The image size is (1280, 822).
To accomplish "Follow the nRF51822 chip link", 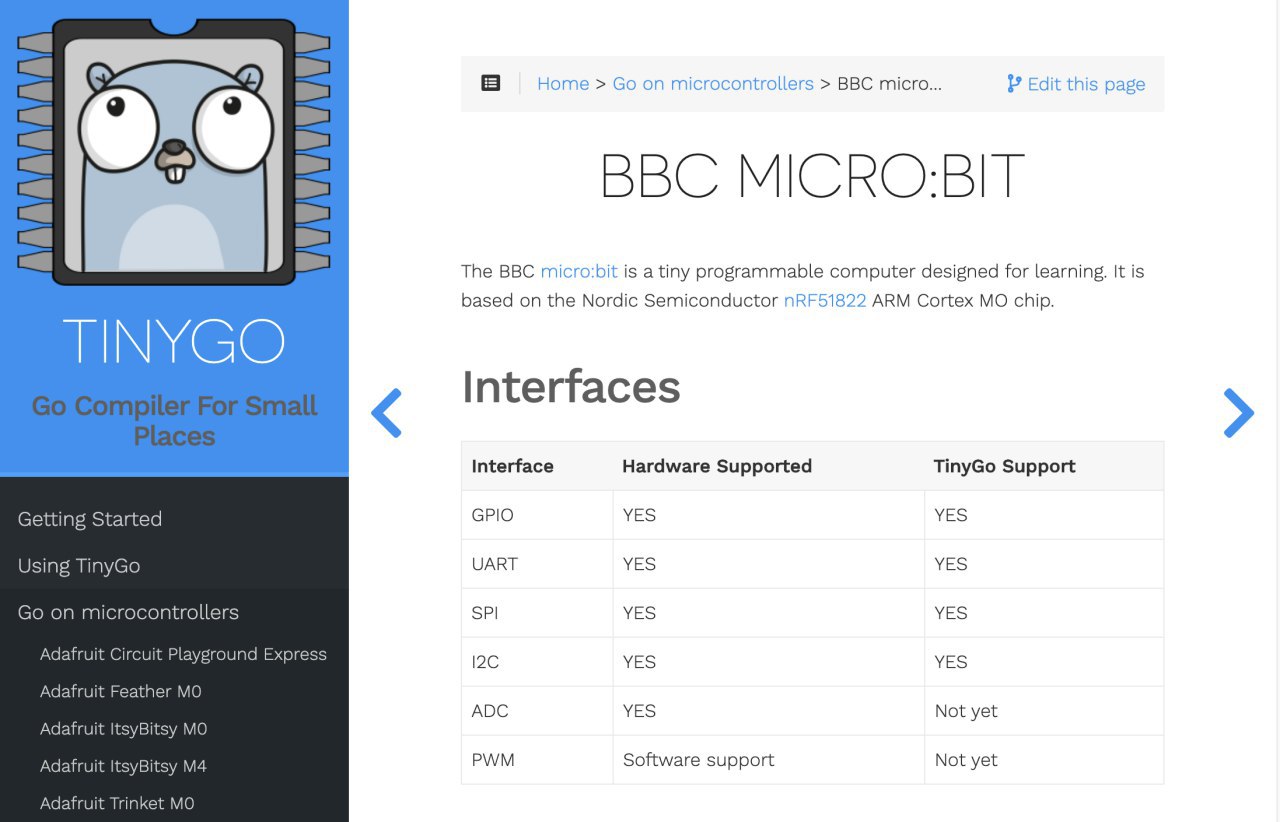I will tap(825, 300).
